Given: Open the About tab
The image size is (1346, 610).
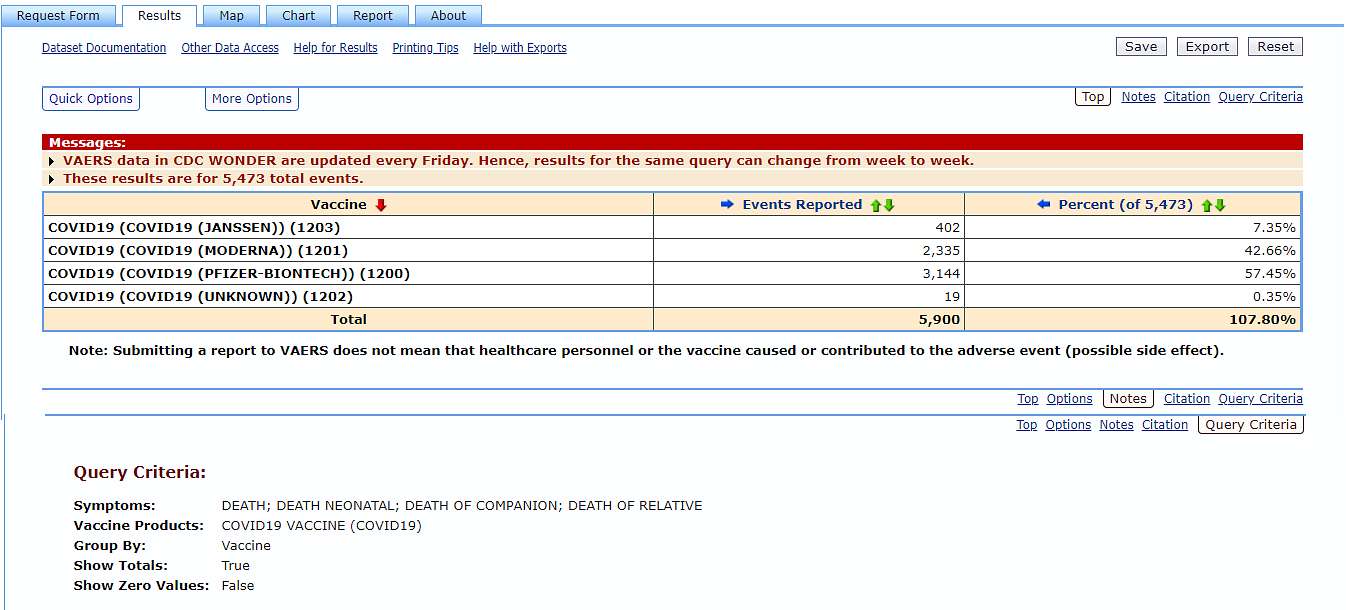Looking at the screenshot, I should (x=448, y=15).
